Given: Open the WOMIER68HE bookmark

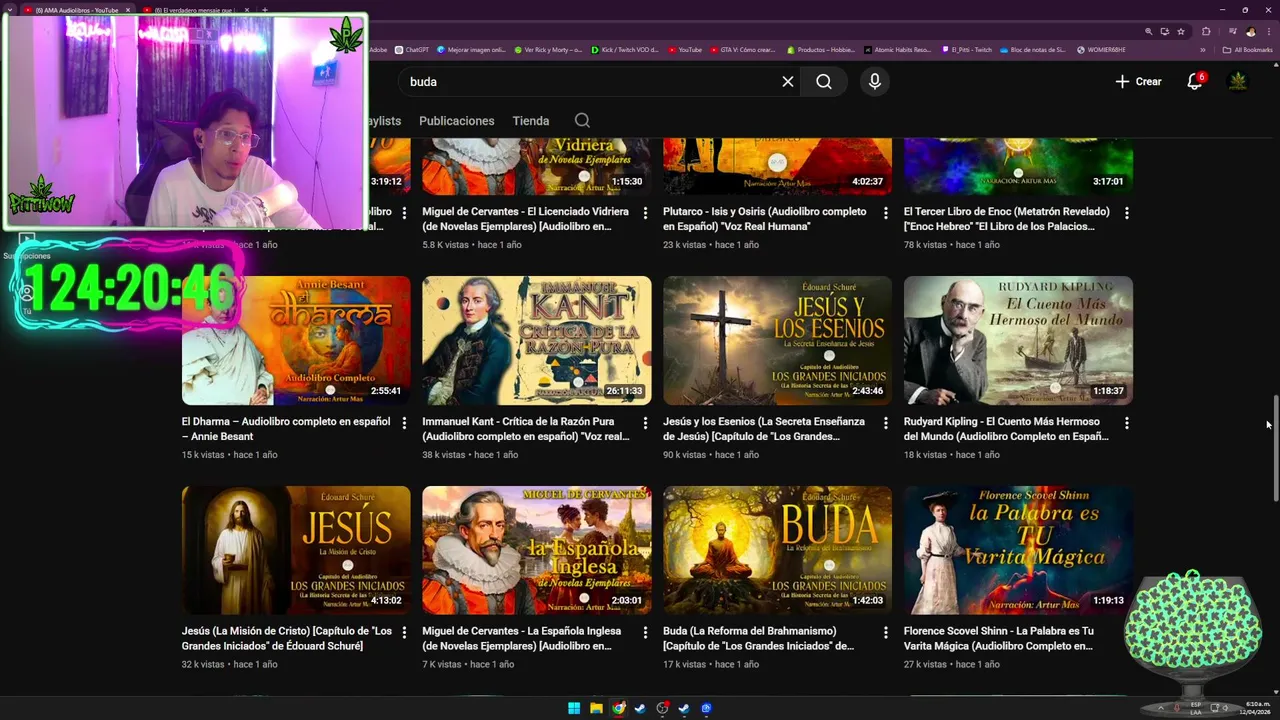Looking at the screenshot, I should [1101, 50].
